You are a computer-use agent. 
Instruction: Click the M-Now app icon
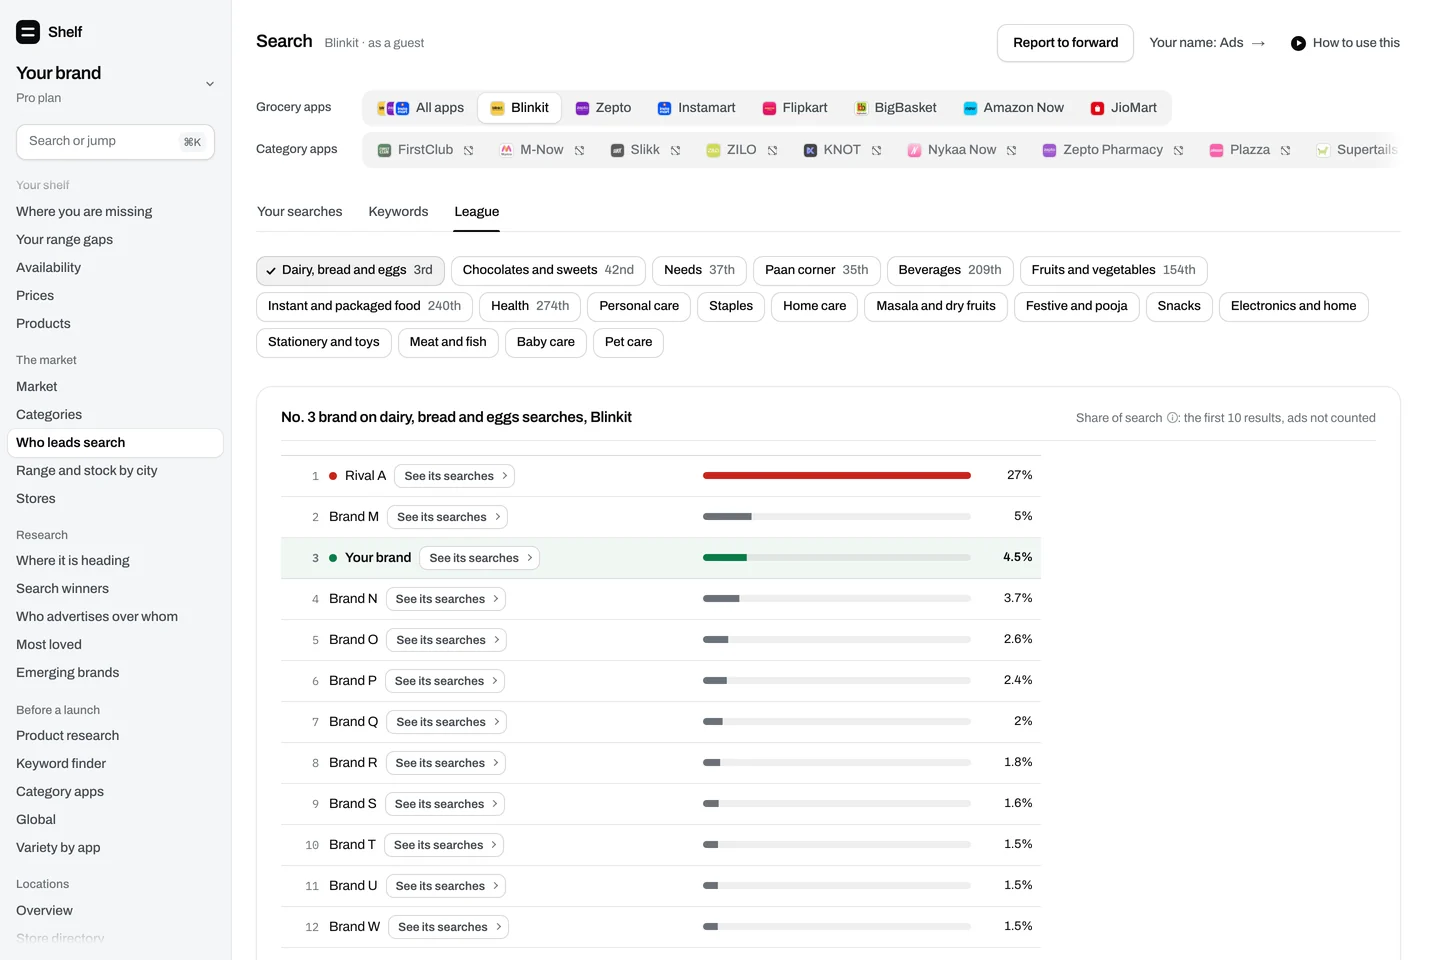coord(506,150)
